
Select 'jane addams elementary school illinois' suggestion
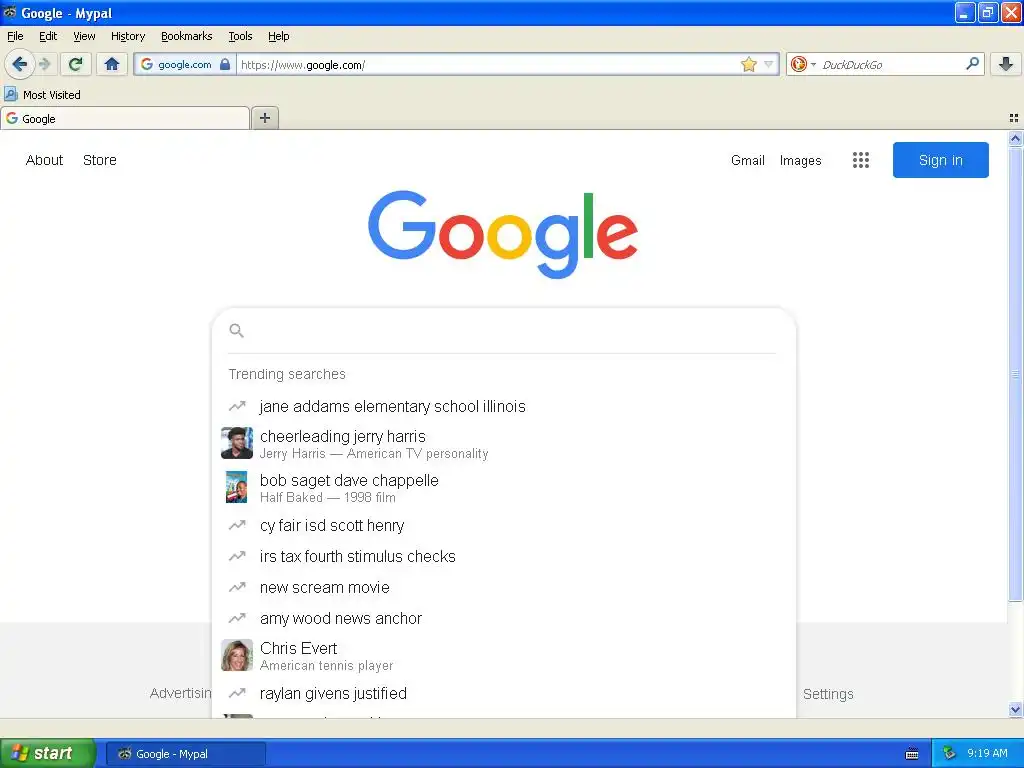pos(392,406)
